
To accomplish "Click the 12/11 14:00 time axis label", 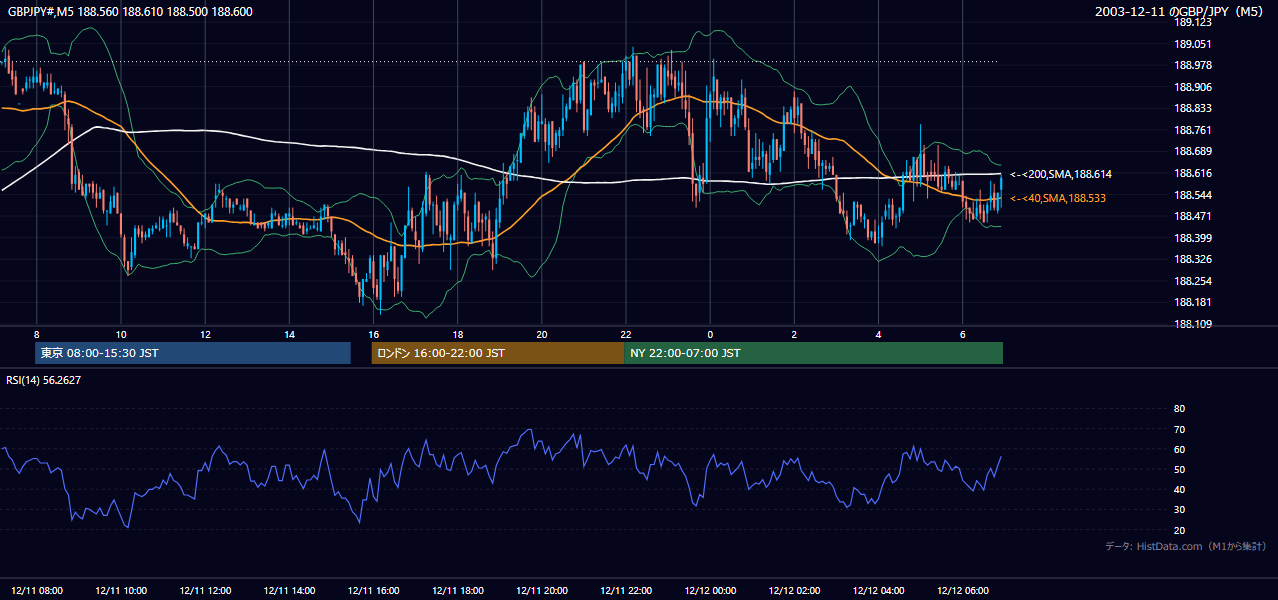I will tap(289, 591).
